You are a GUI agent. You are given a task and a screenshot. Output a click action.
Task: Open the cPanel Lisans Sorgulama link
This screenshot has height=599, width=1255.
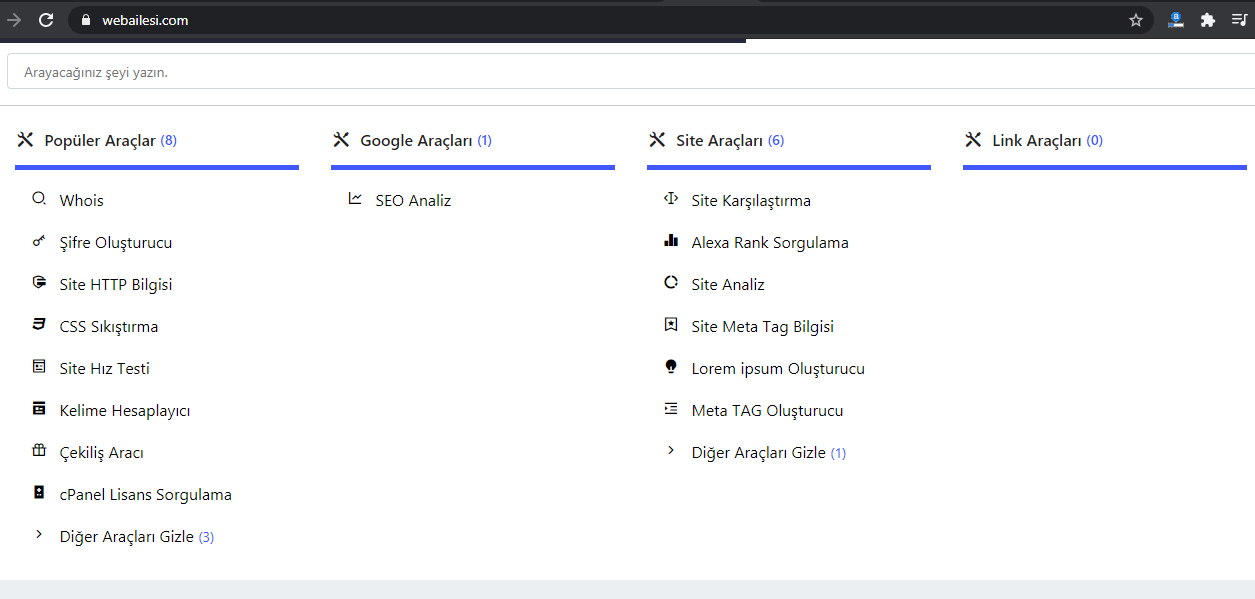tap(146, 495)
